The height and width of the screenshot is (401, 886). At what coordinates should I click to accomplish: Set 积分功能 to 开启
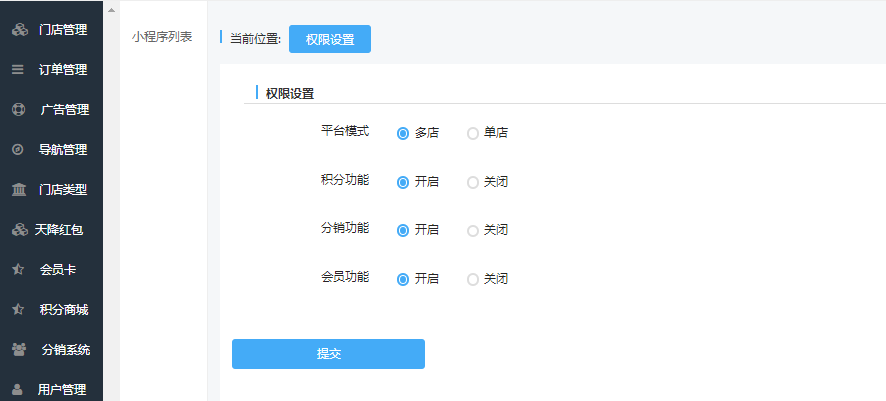point(403,182)
